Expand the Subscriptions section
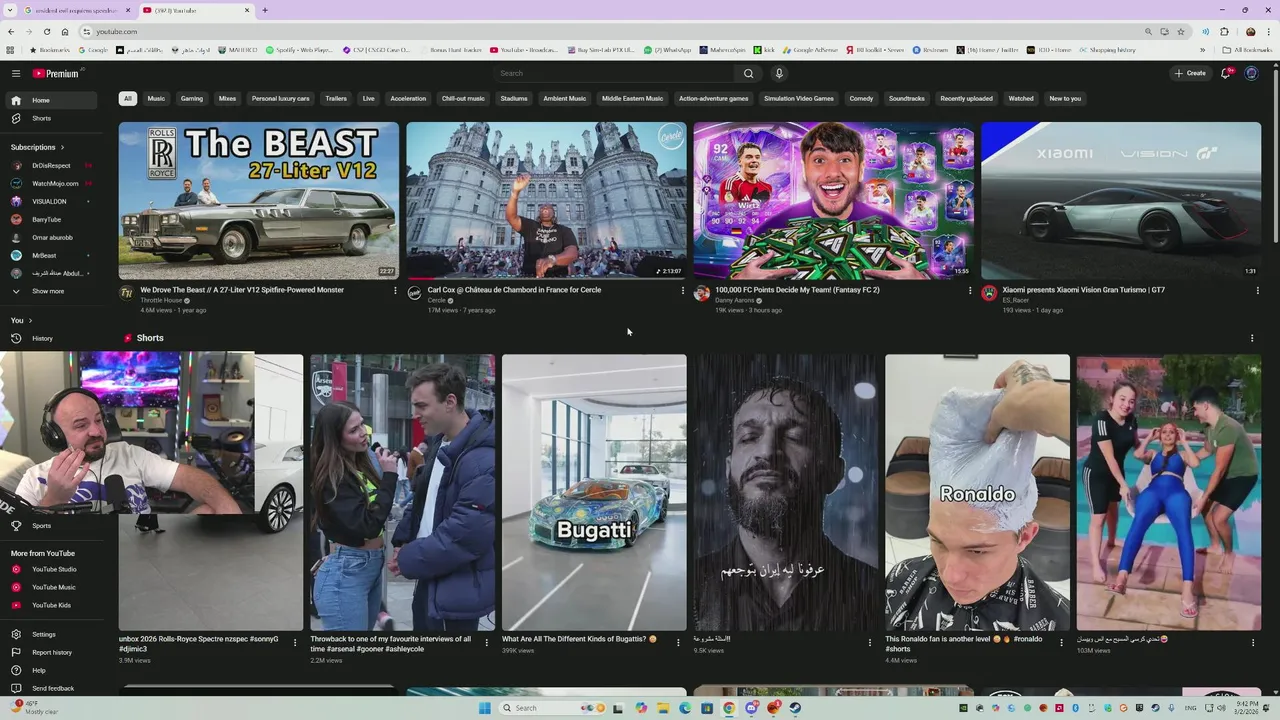 tap(38, 147)
